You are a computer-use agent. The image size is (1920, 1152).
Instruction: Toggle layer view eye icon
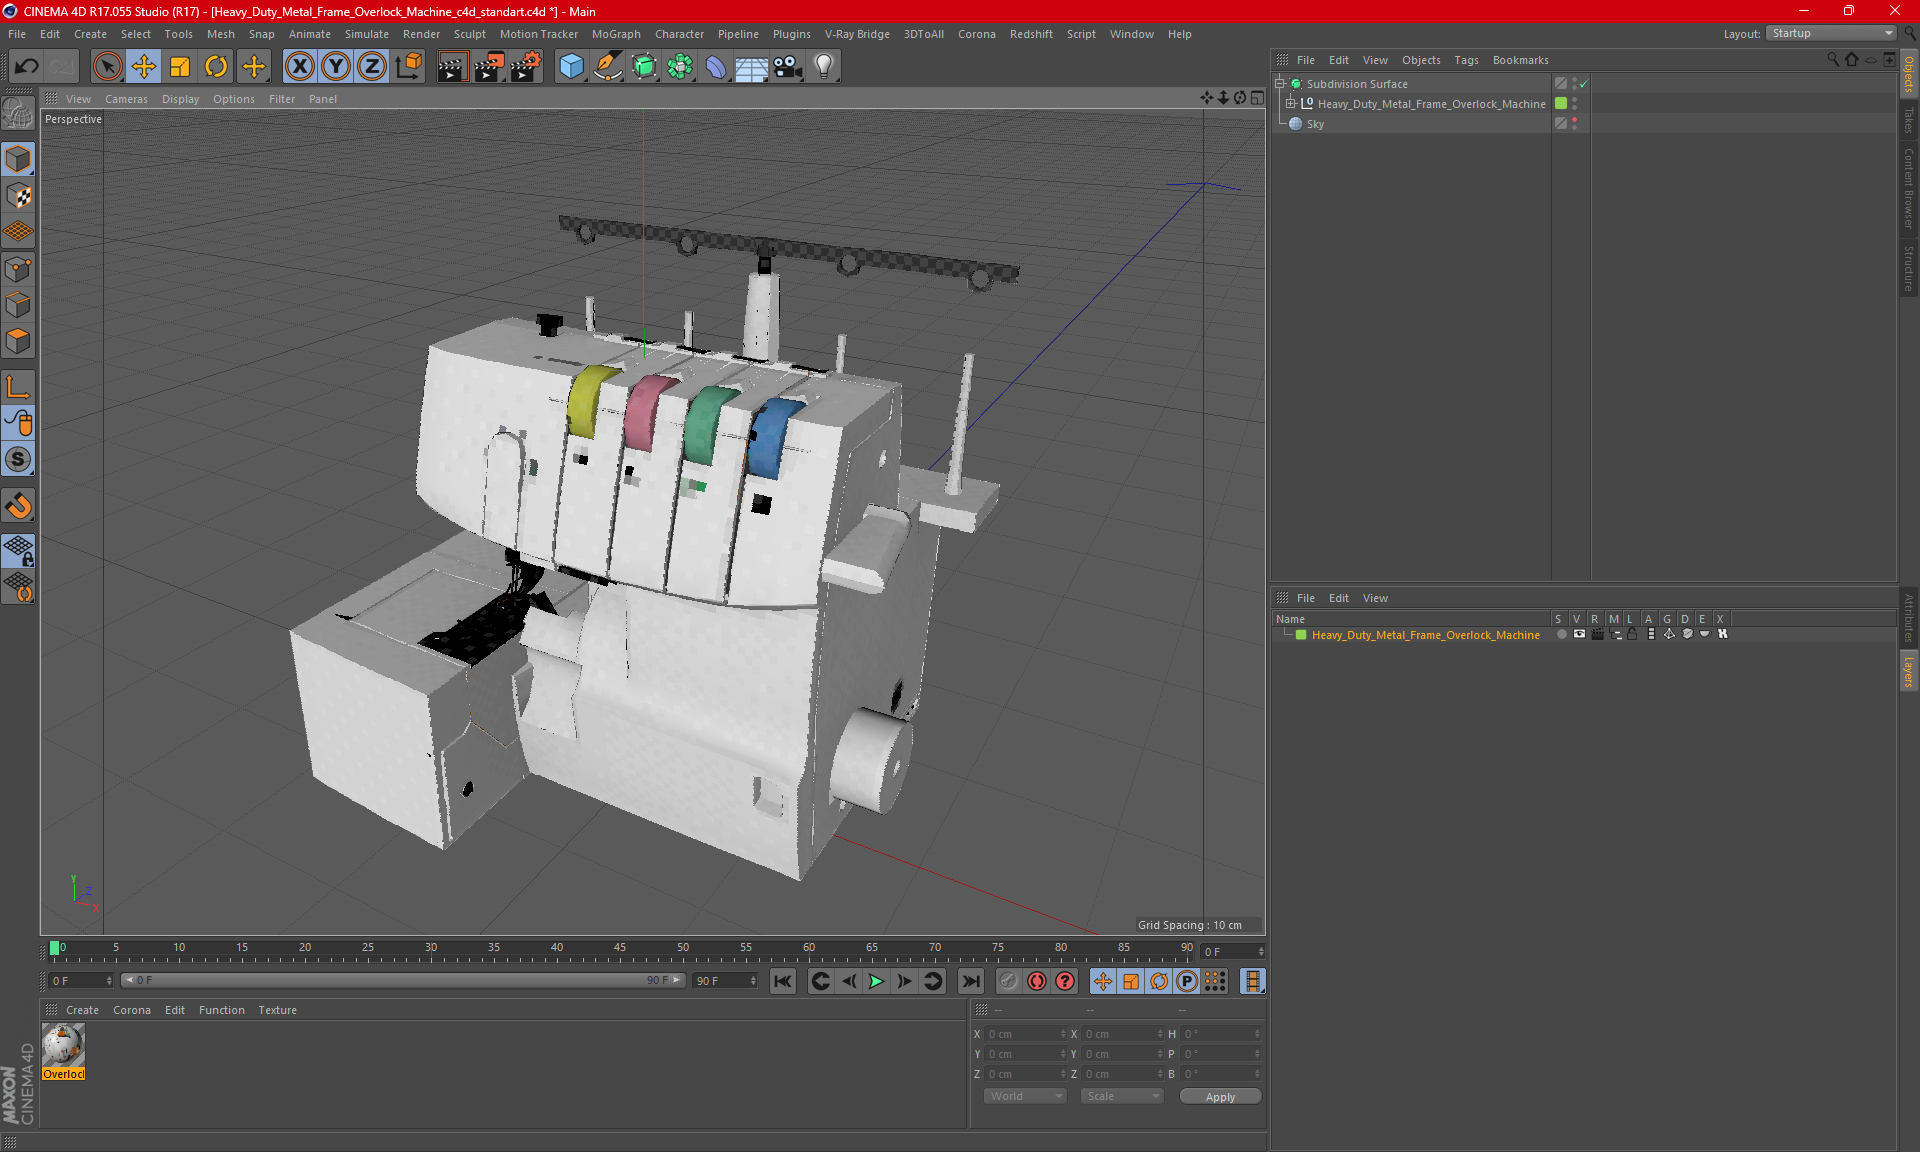[1579, 635]
